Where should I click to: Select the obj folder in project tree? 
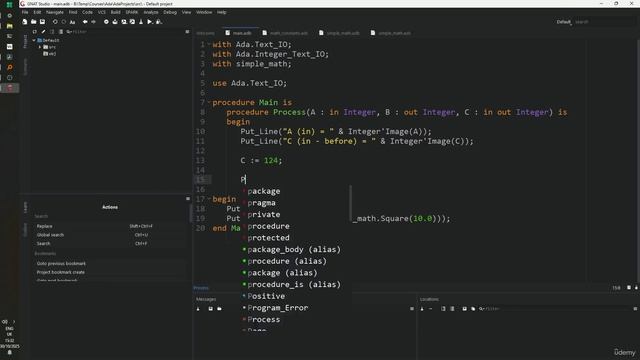coord(50,53)
